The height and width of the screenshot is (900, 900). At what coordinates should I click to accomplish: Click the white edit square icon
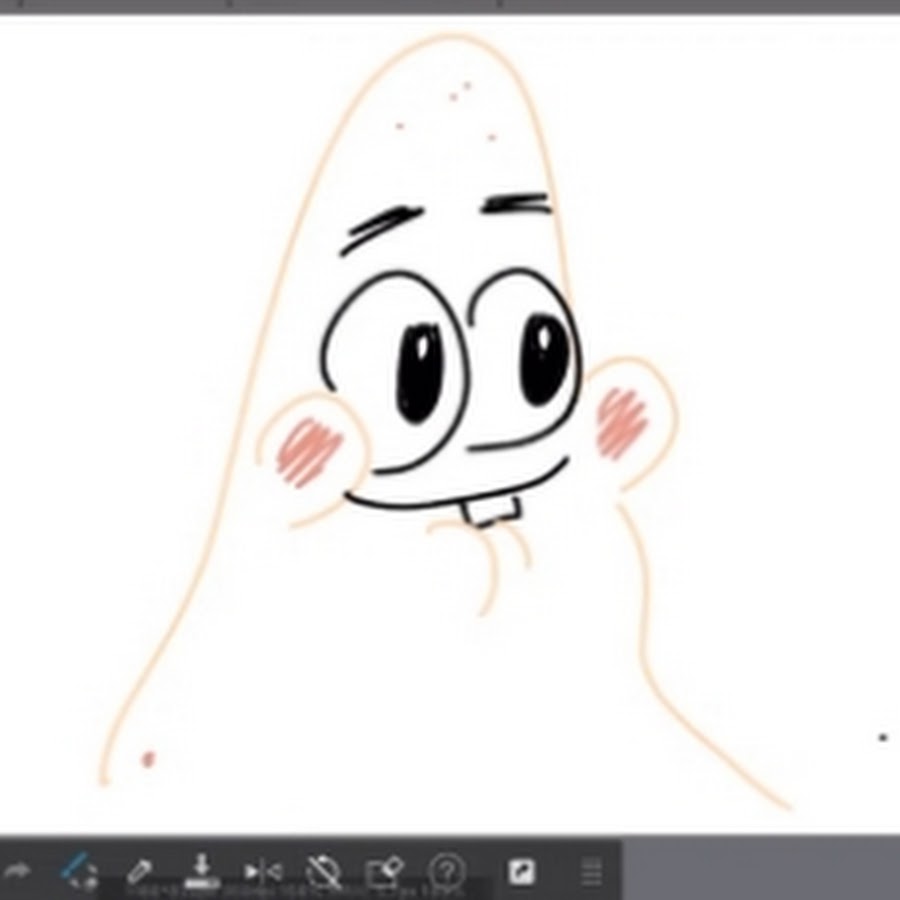pos(521,871)
